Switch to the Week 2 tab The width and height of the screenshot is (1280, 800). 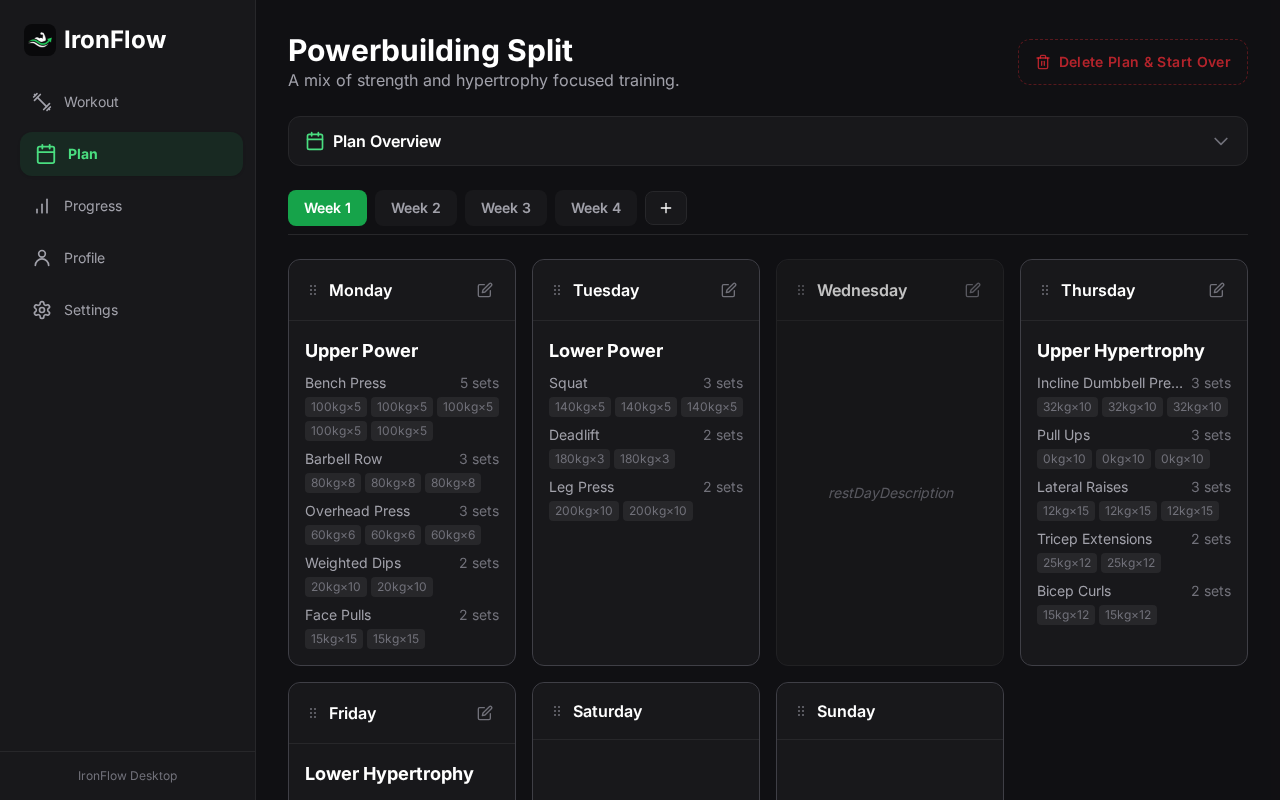tap(416, 208)
